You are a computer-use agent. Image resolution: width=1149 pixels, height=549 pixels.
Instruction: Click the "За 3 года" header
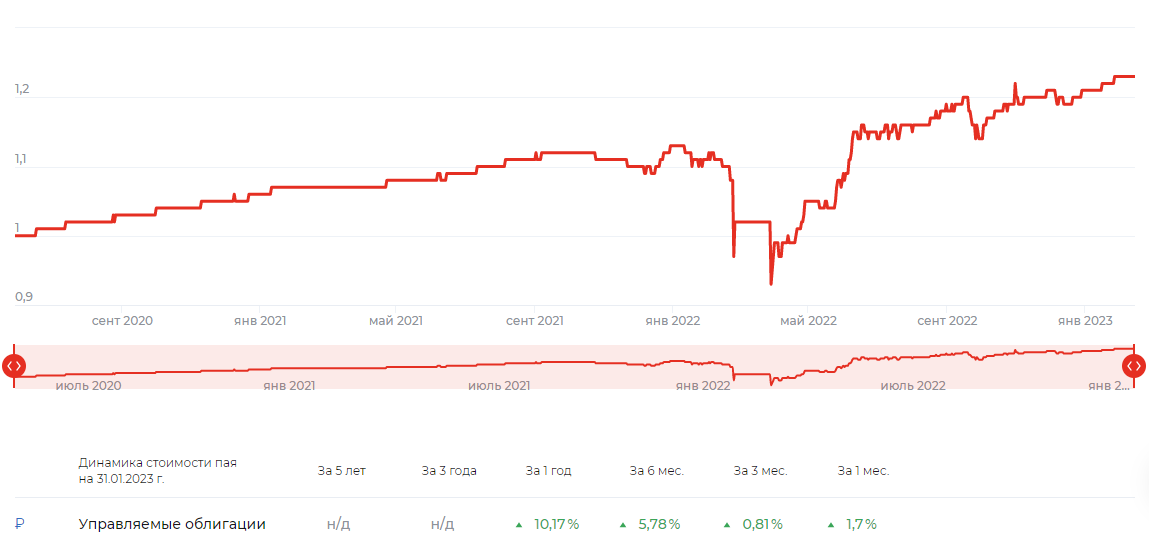tap(449, 471)
